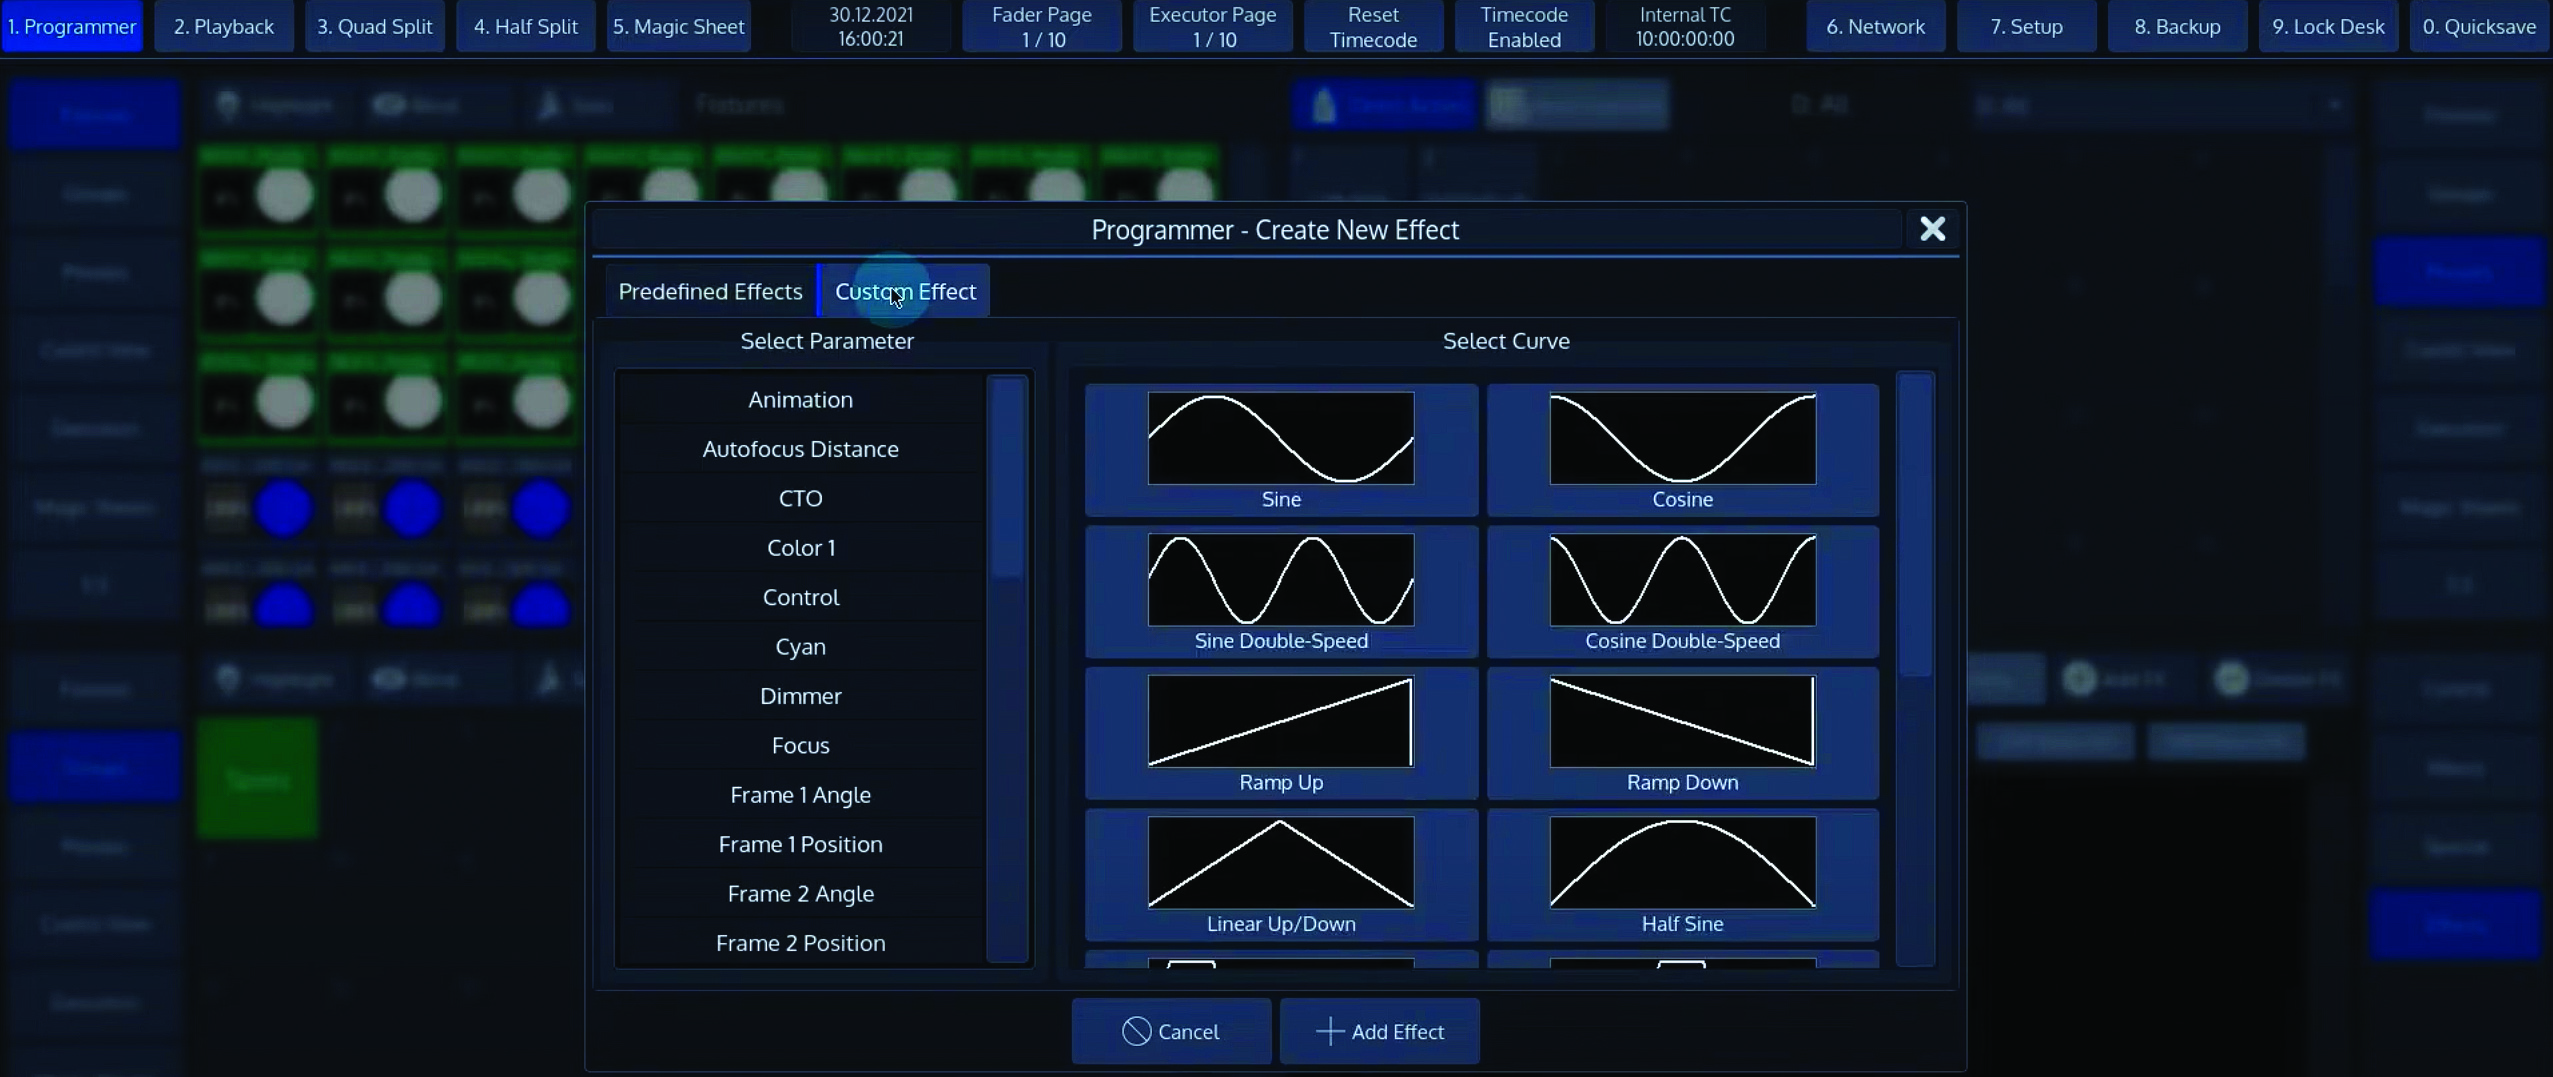Open the 6. Network menu

pos(1875,26)
